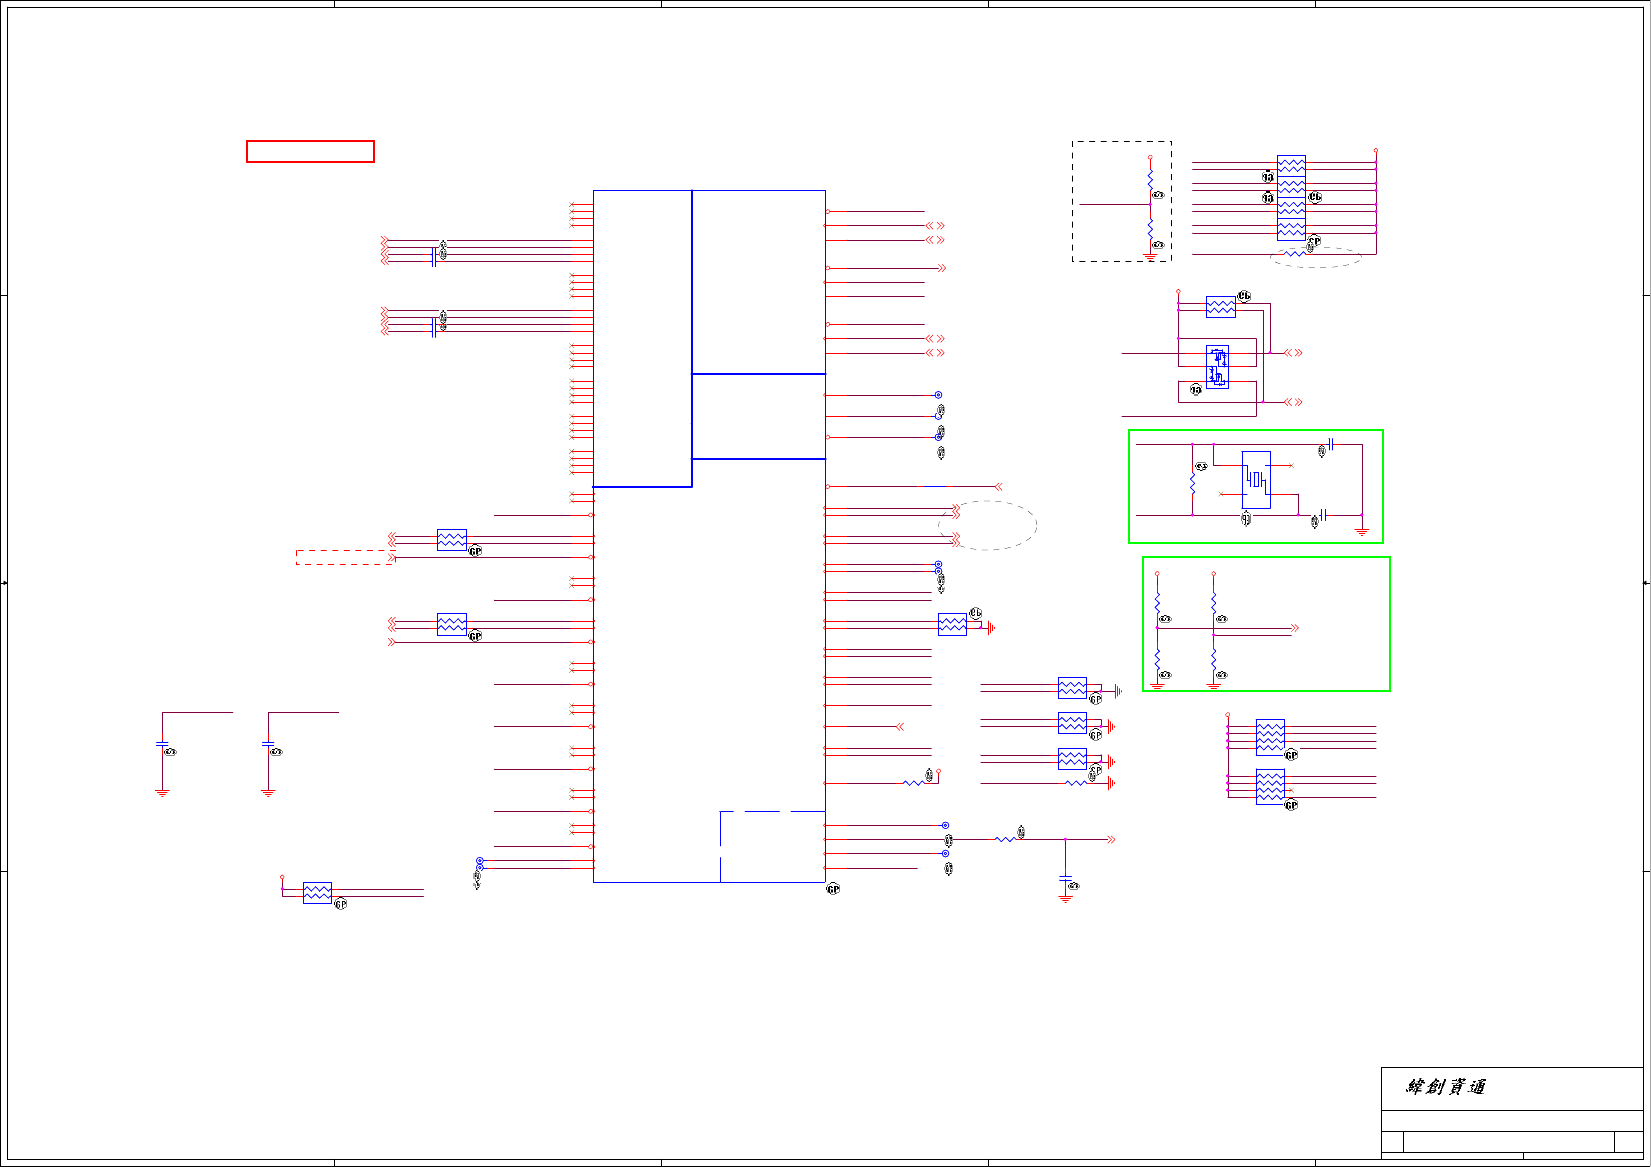Click the 緯創資通 company name in title block

[1446, 1087]
